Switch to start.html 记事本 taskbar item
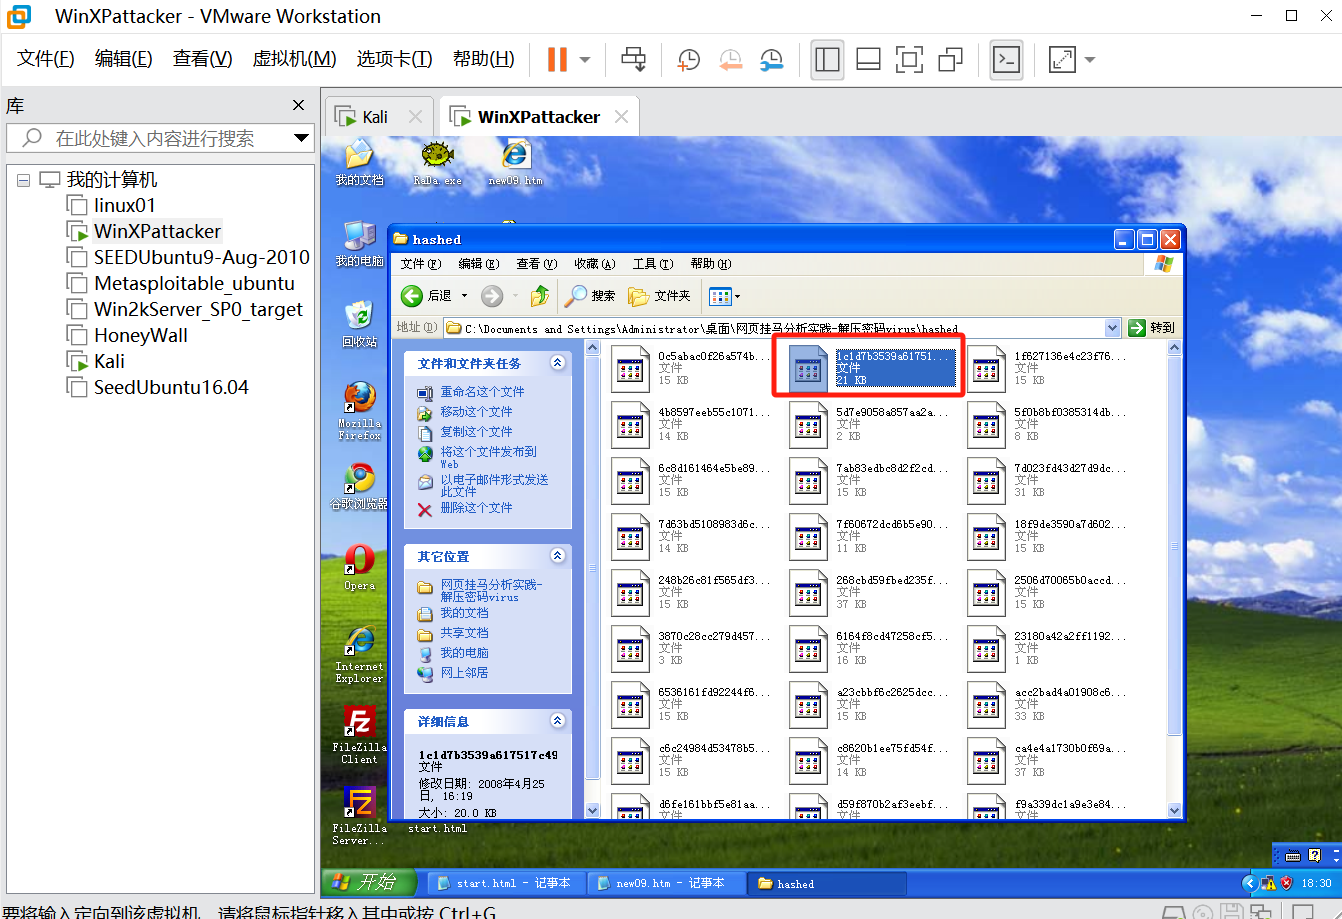Image resolution: width=1342 pixels, height=919 pixels. 506,883
